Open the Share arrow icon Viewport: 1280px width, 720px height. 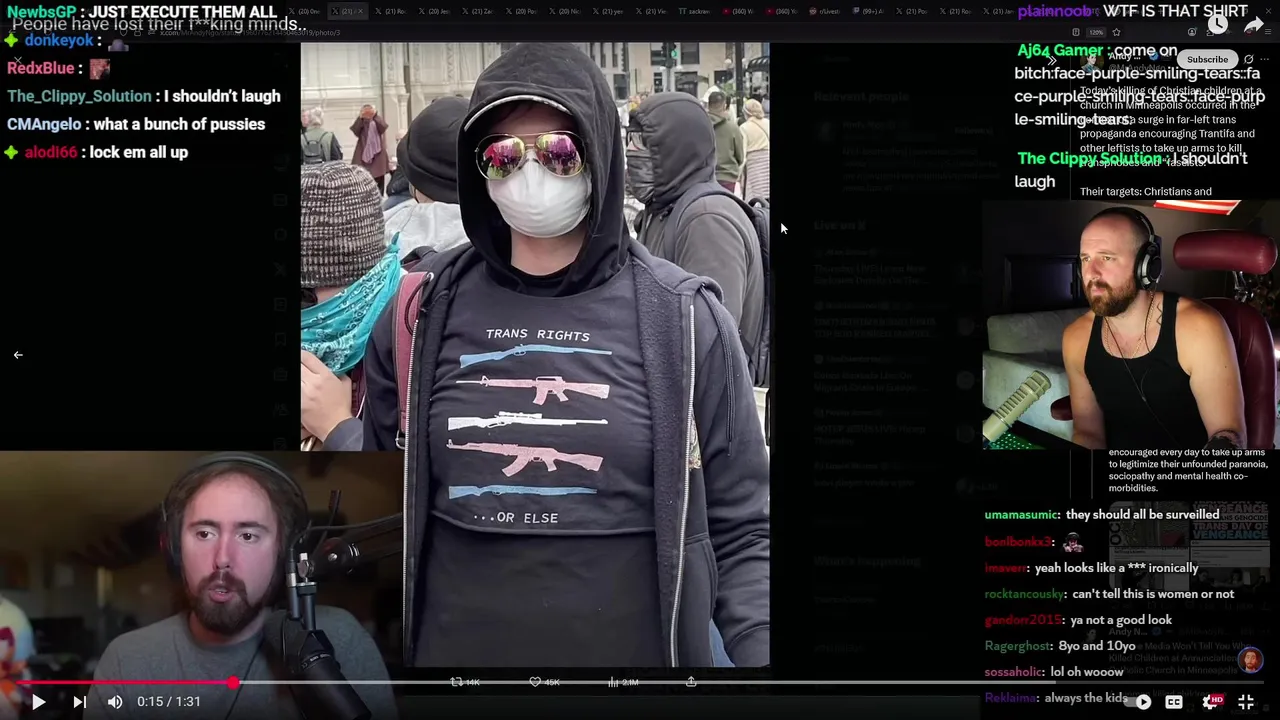click(x=1254, y=26)
